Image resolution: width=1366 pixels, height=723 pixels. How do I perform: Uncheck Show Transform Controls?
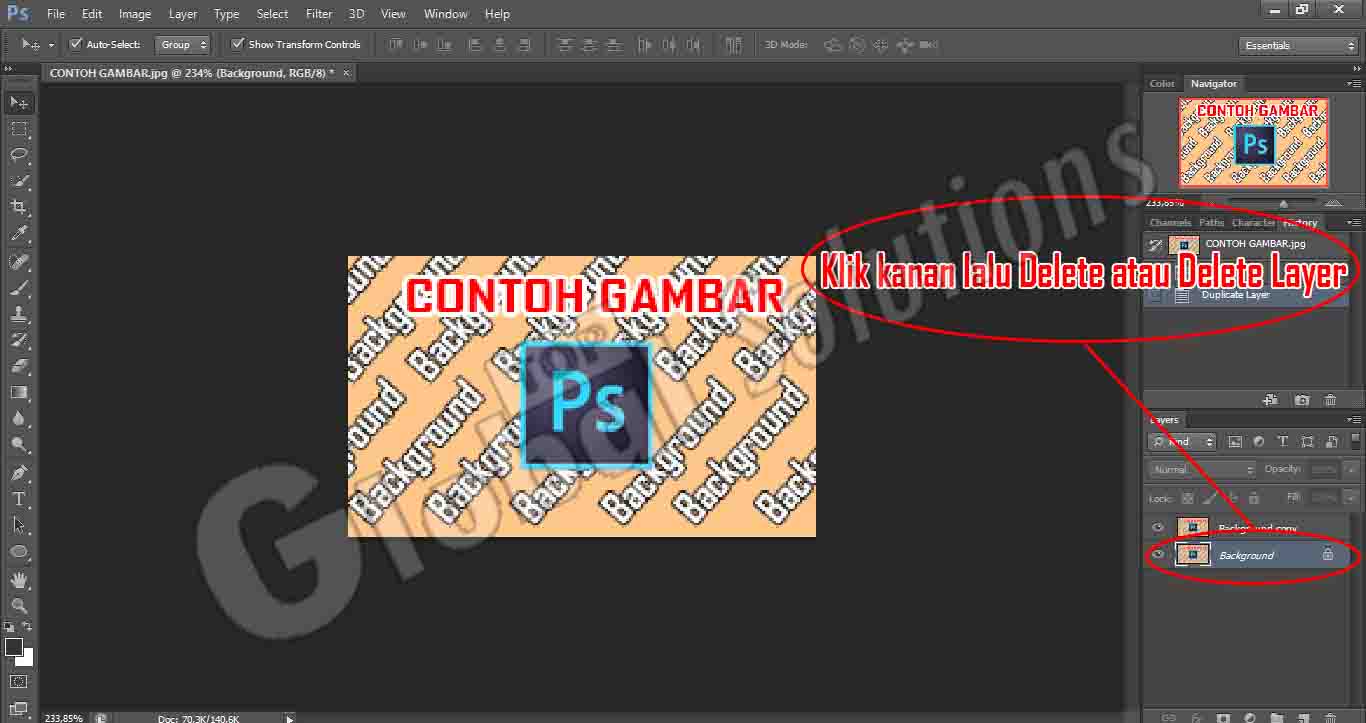click(x=237, y=44)
